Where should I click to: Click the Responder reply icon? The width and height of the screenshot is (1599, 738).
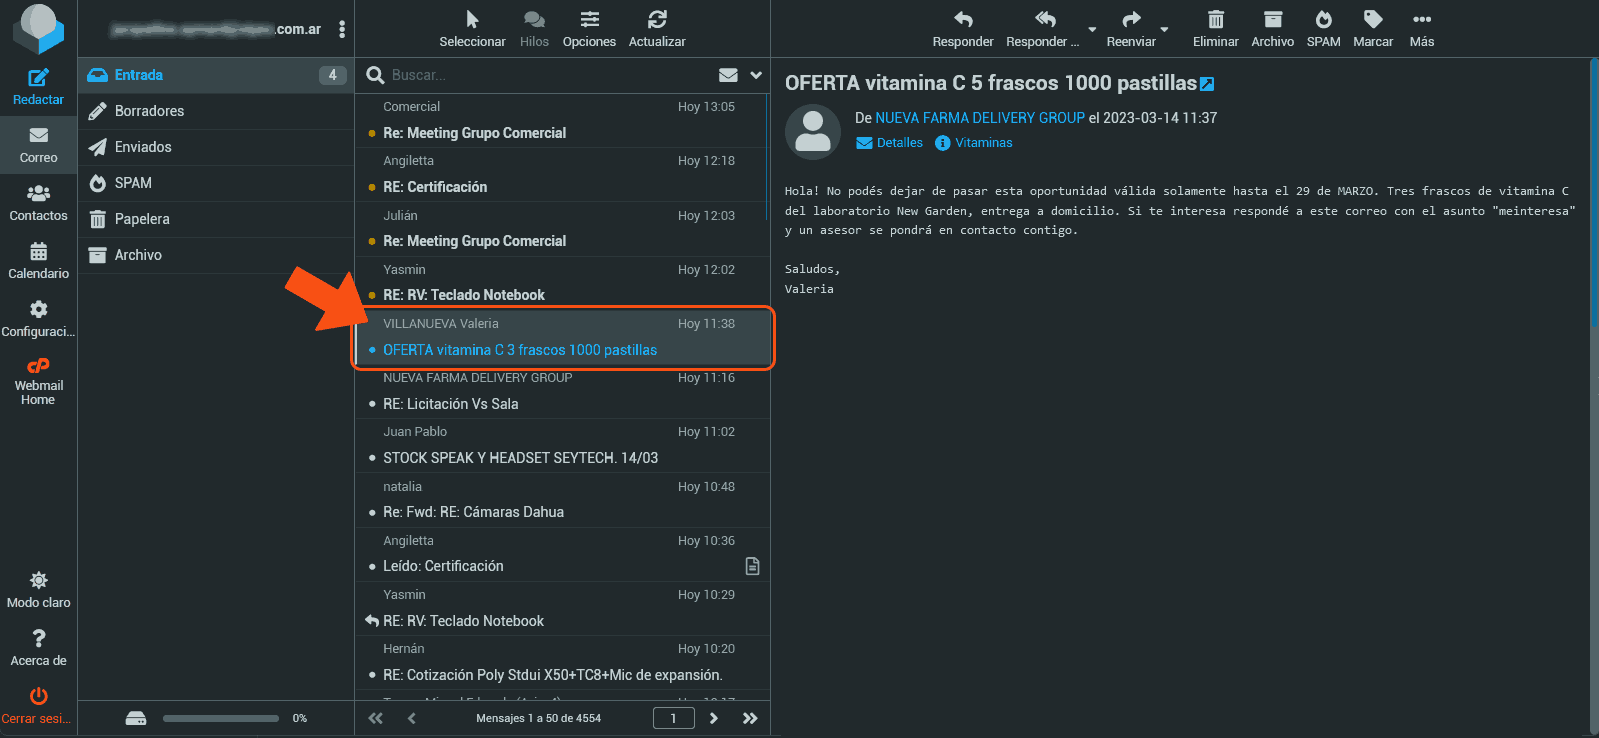[x=962, y=20]
